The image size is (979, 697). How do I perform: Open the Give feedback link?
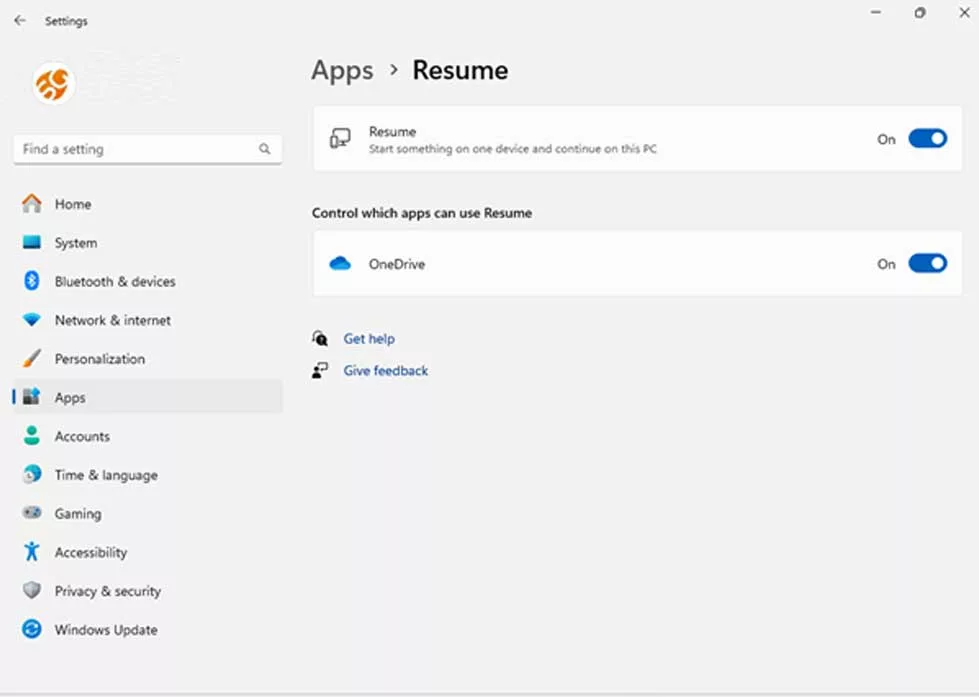(386, 370)
